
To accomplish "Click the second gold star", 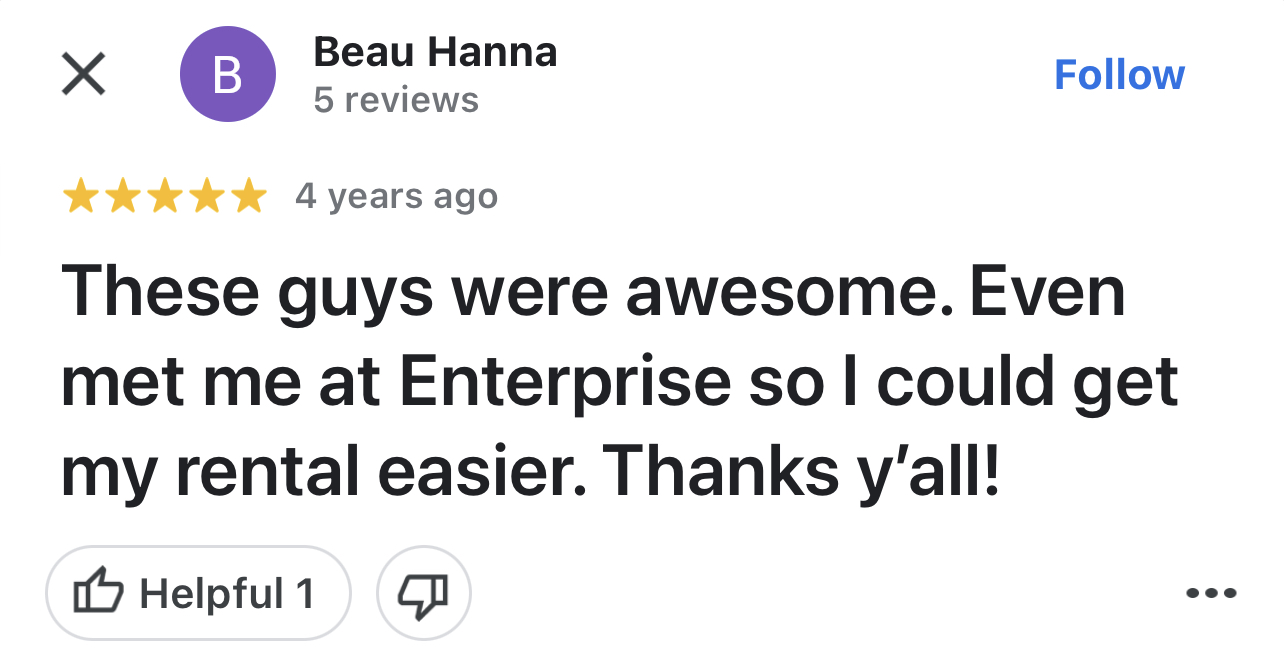I will tap(123, 197).
